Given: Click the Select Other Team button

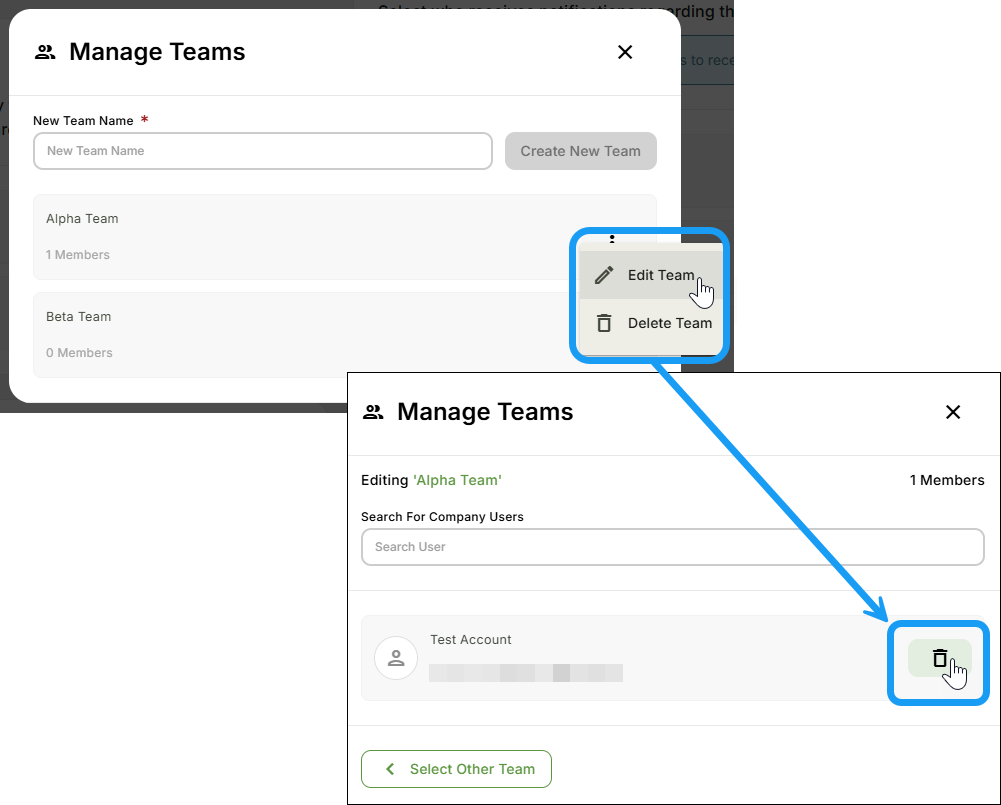Looking at the screenshot, I should pos(456,768).
